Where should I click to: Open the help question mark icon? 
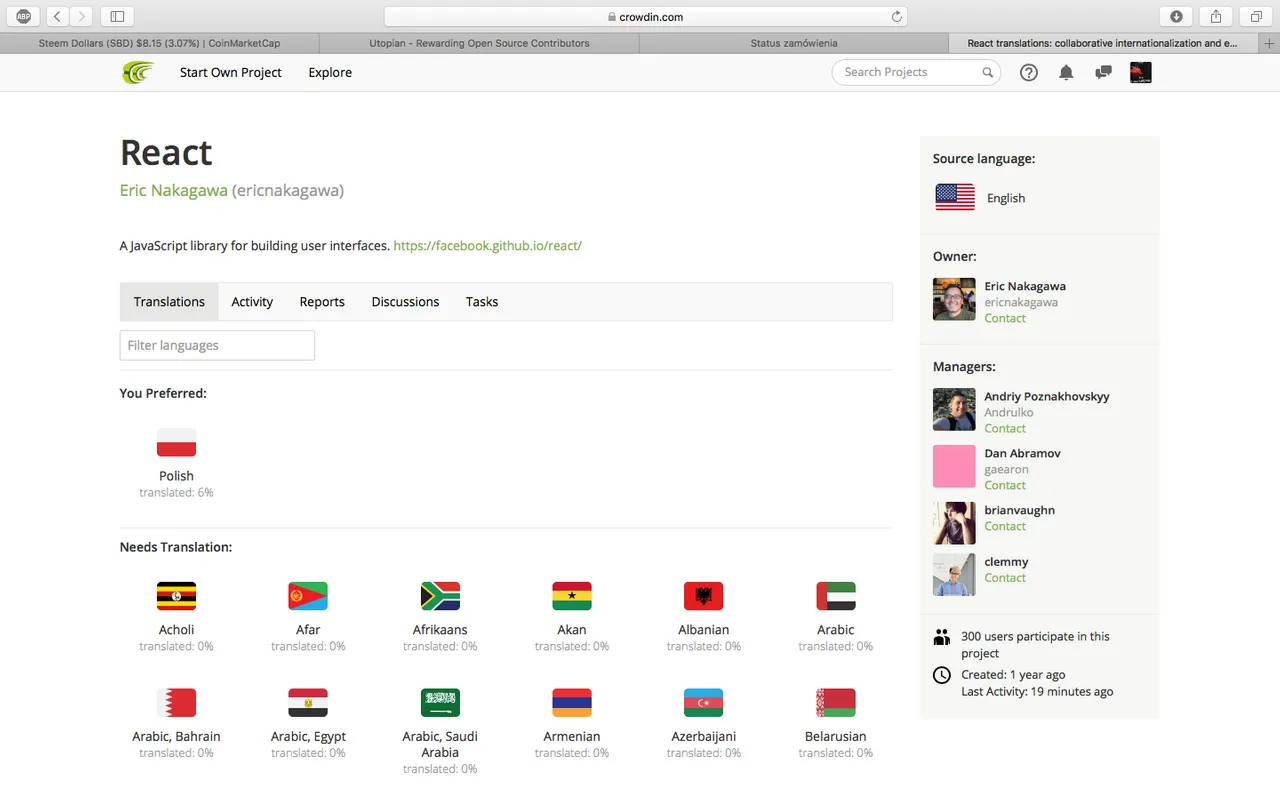[1029, 72]
